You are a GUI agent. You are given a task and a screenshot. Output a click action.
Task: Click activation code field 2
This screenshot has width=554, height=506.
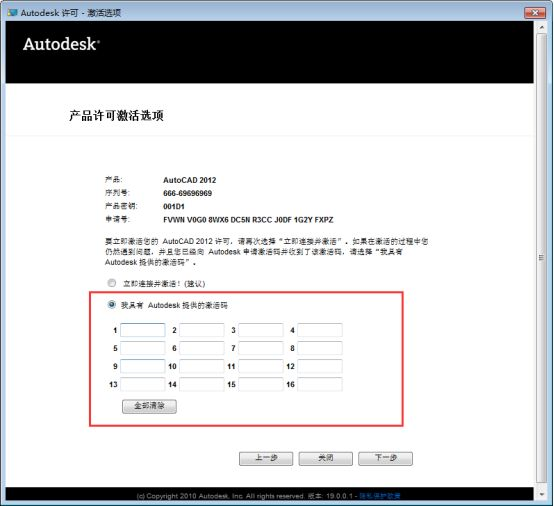[202, 330]
